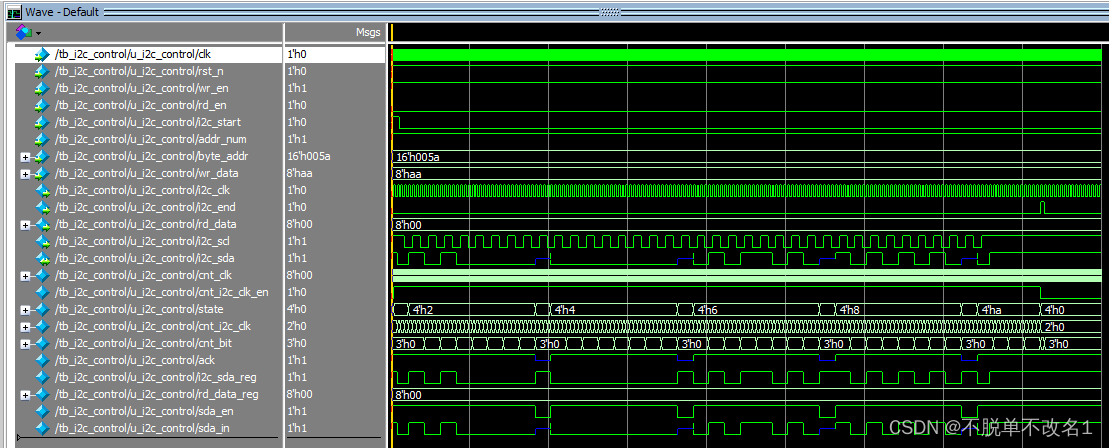
Task: Click the clk signal icon
Action: click(x=42, y=54)
